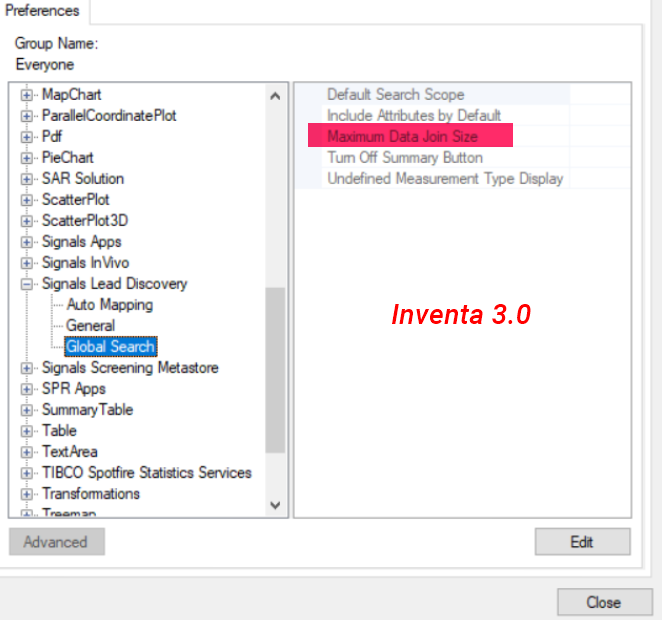Select General under Signals Lead Discovery
Screen dimensions: 662x620
90,326
